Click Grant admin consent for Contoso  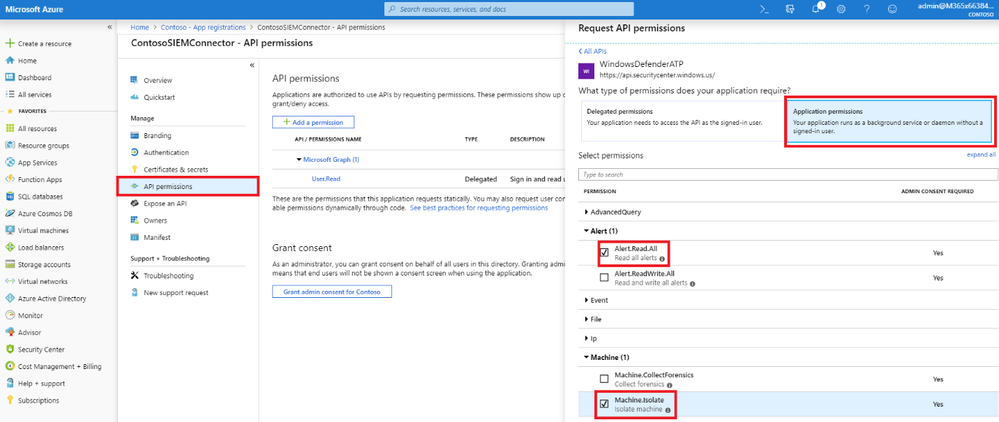[x=332, y=291]
